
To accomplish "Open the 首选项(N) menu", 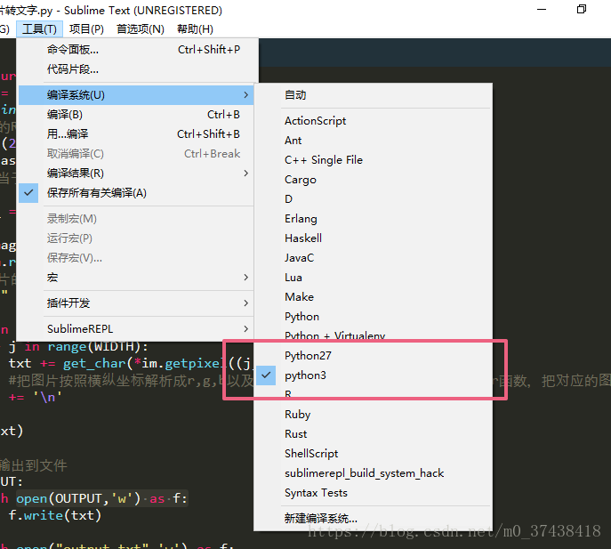I will pyautogui.click(x=140, y=29).
